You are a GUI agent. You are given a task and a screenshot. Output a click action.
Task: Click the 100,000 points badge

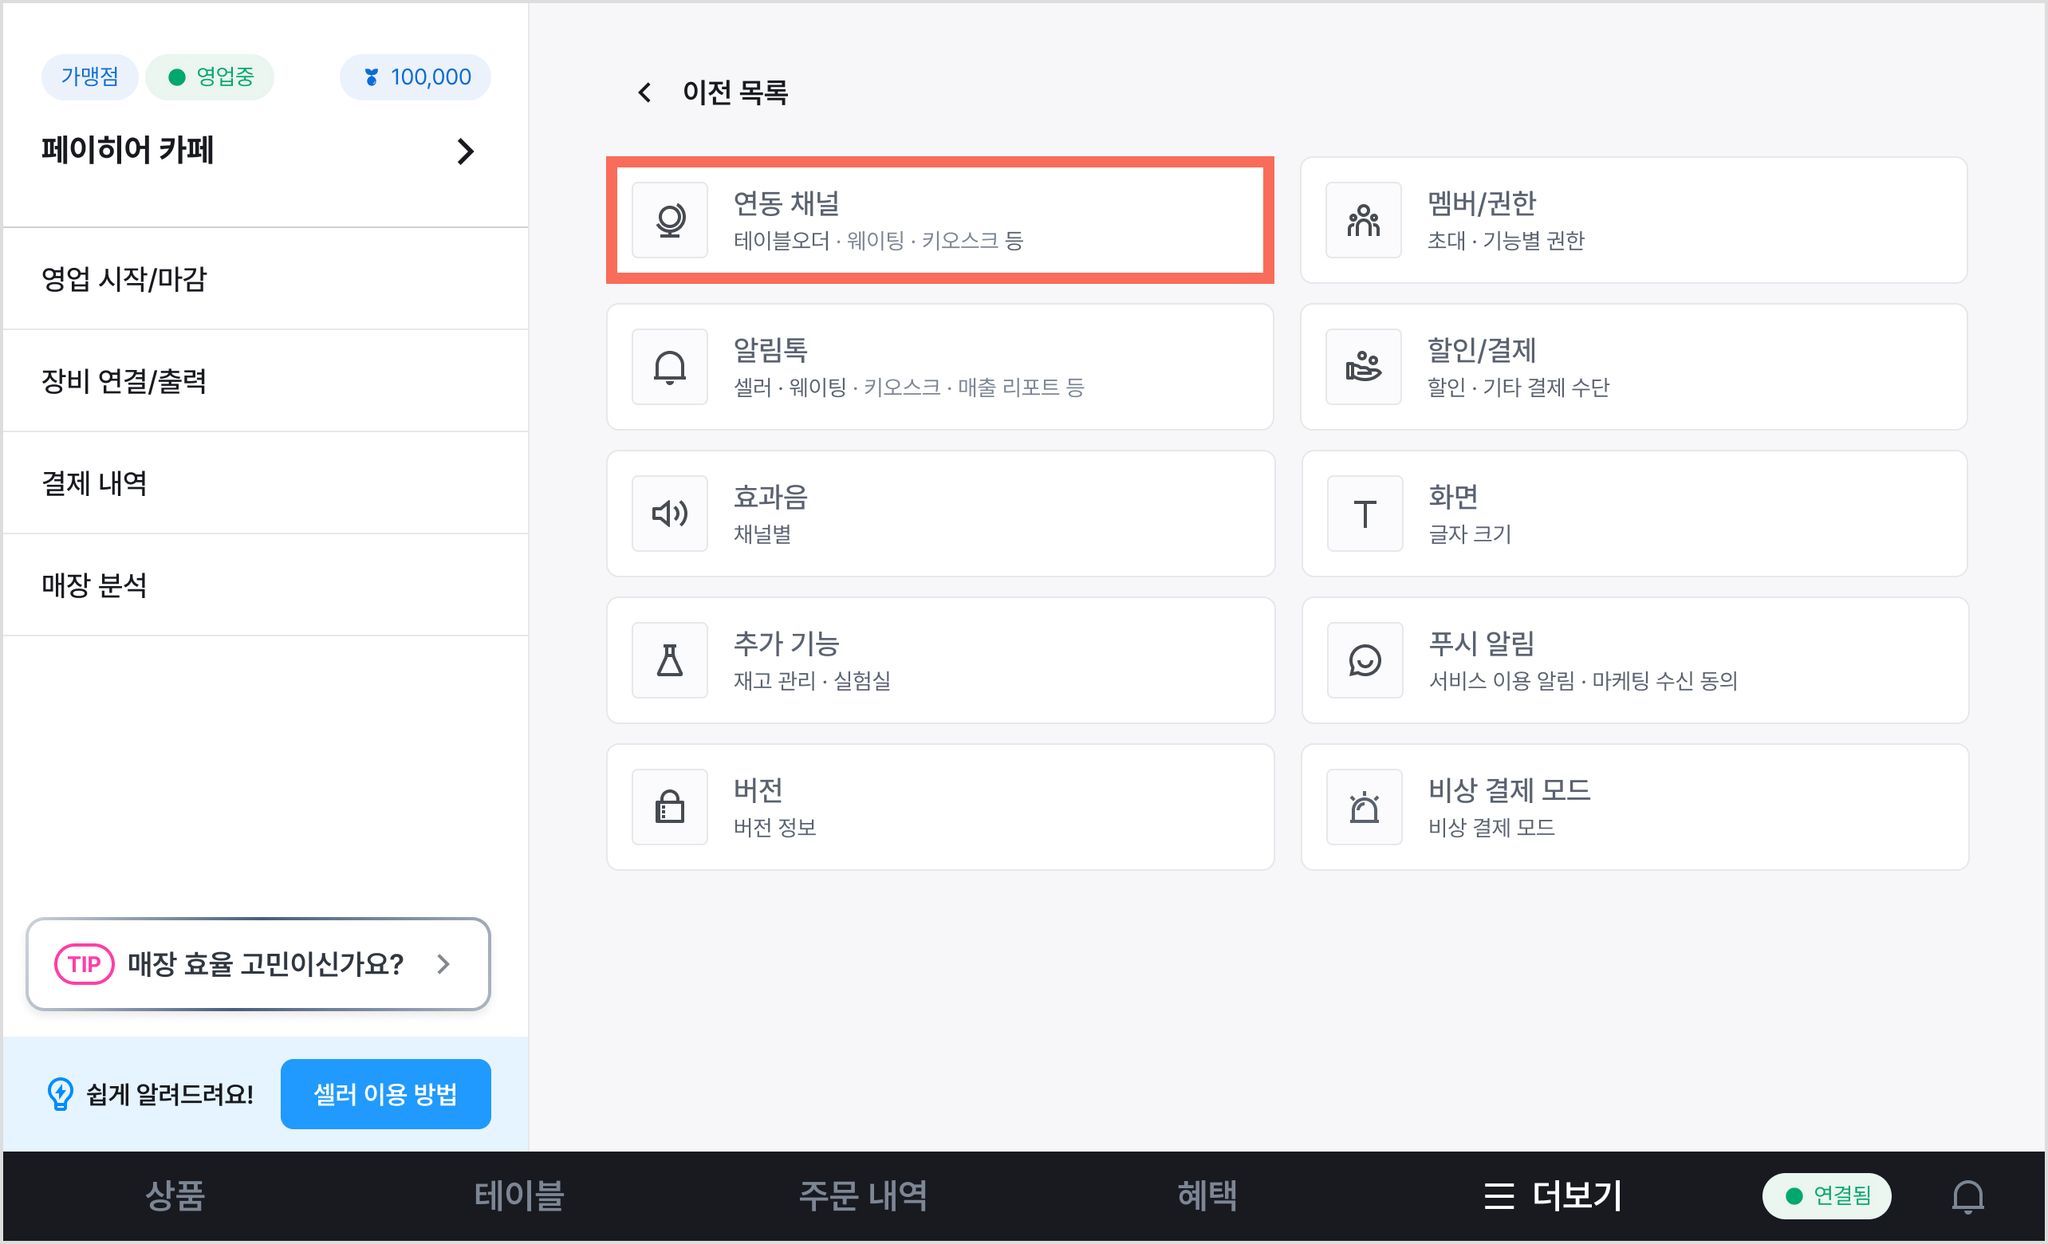[x=415, y=77]
